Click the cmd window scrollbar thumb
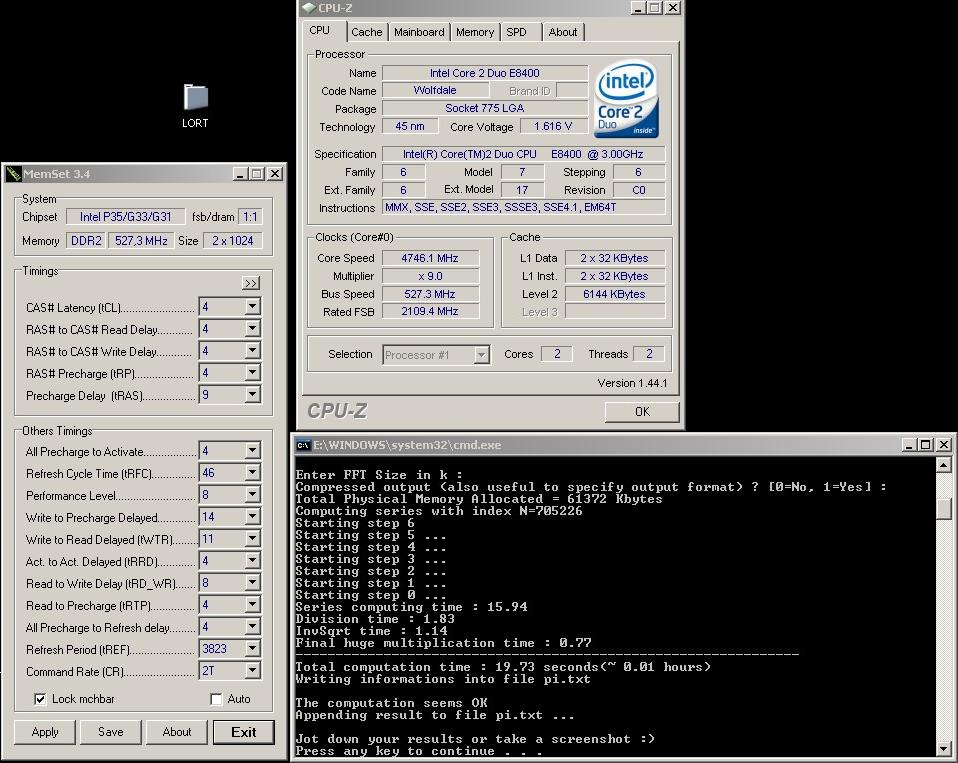The height and width of the screenshot is (763, 958). [943, 509]
